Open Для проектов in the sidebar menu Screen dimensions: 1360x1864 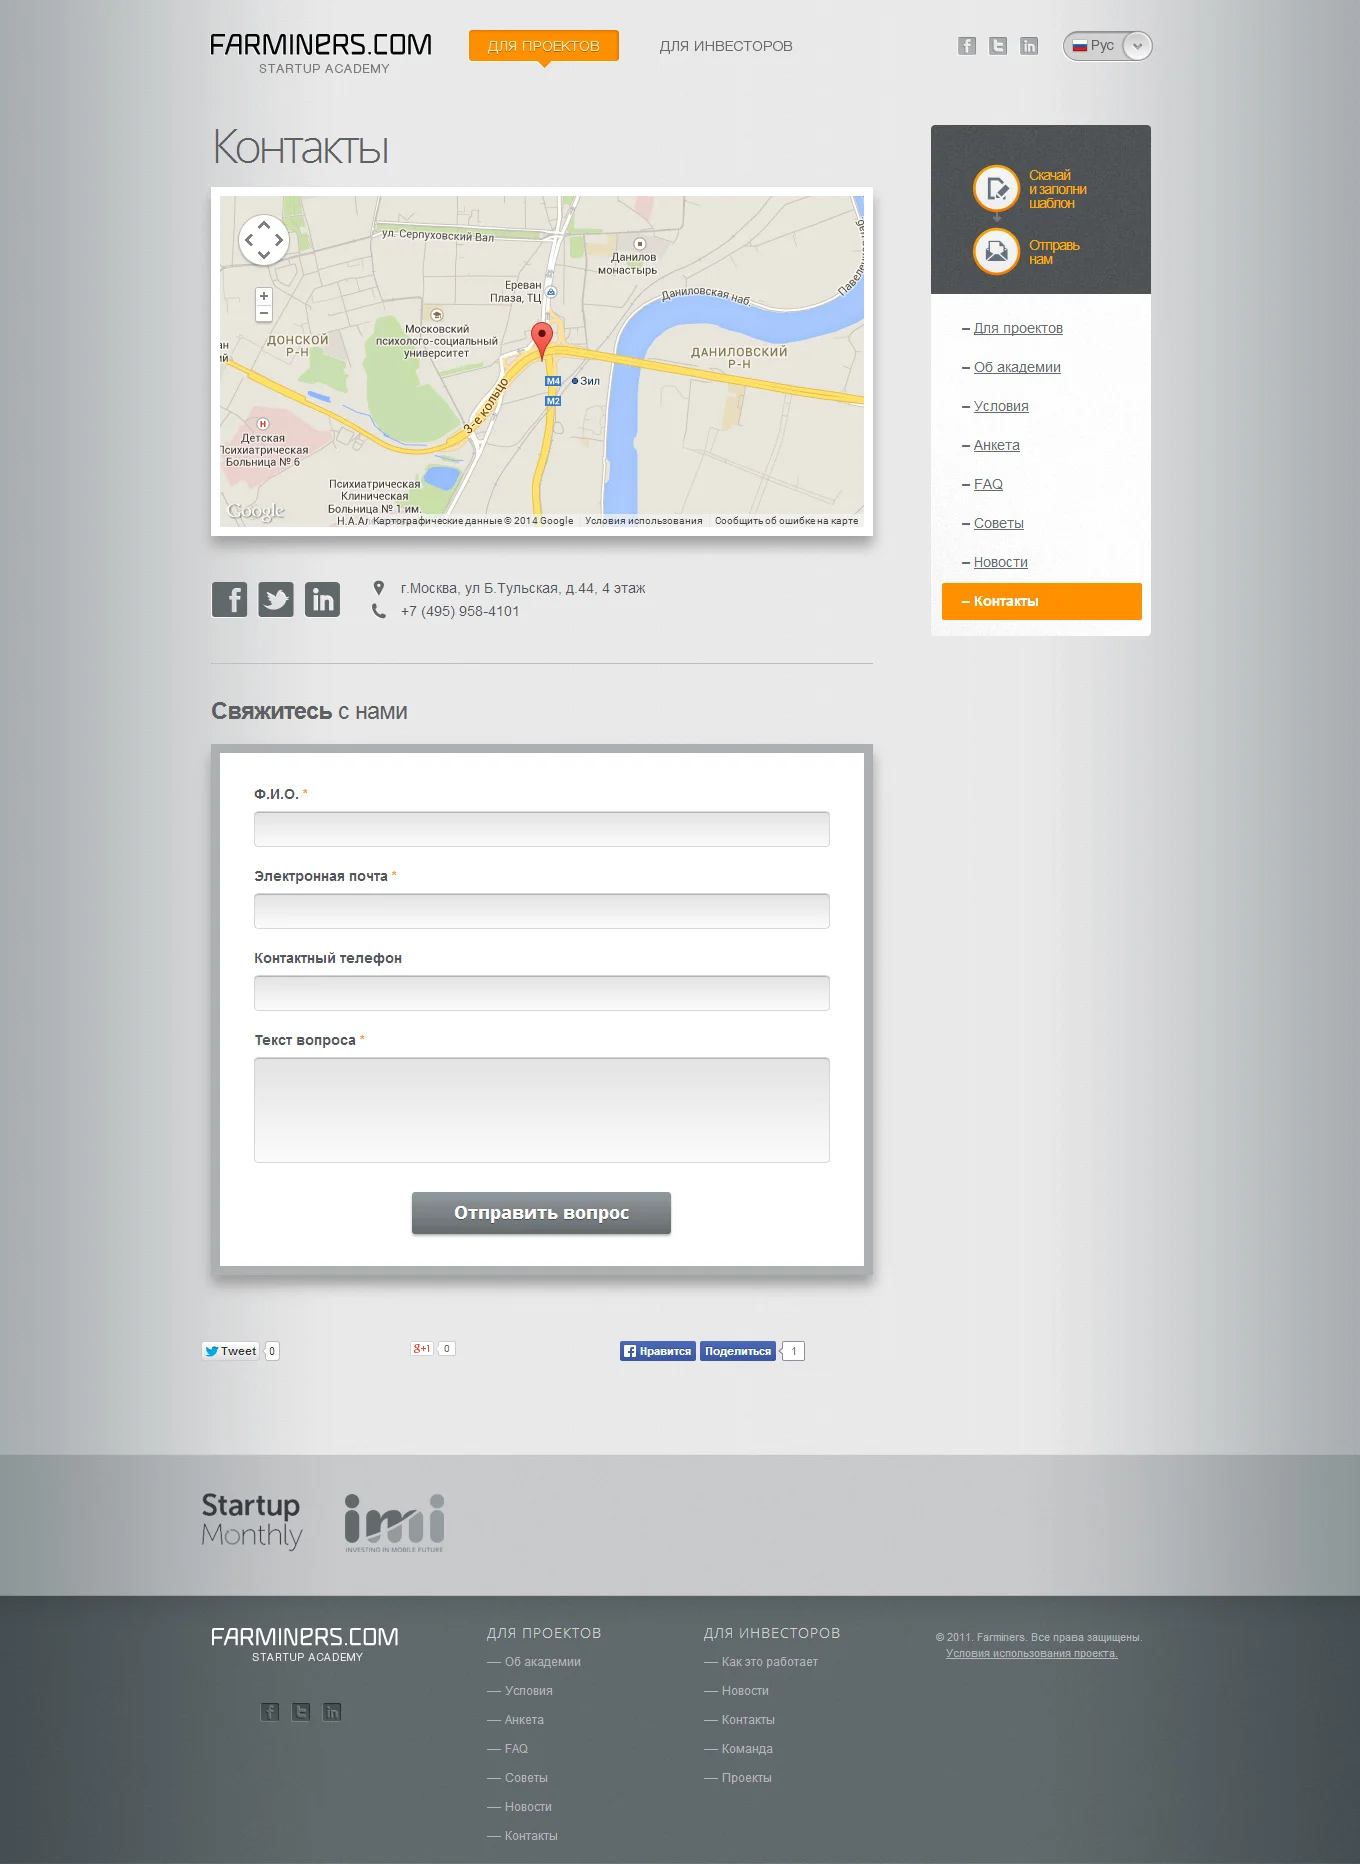(x=1018, y=328)
